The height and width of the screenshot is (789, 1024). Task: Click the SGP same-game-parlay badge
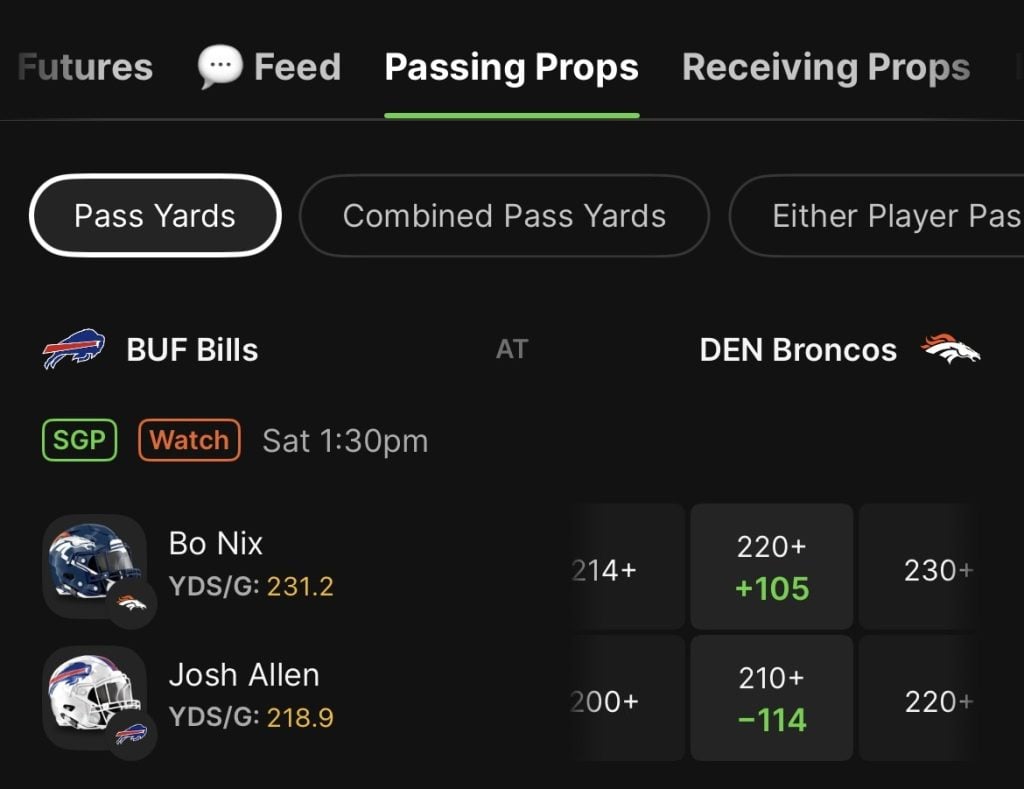79,440
